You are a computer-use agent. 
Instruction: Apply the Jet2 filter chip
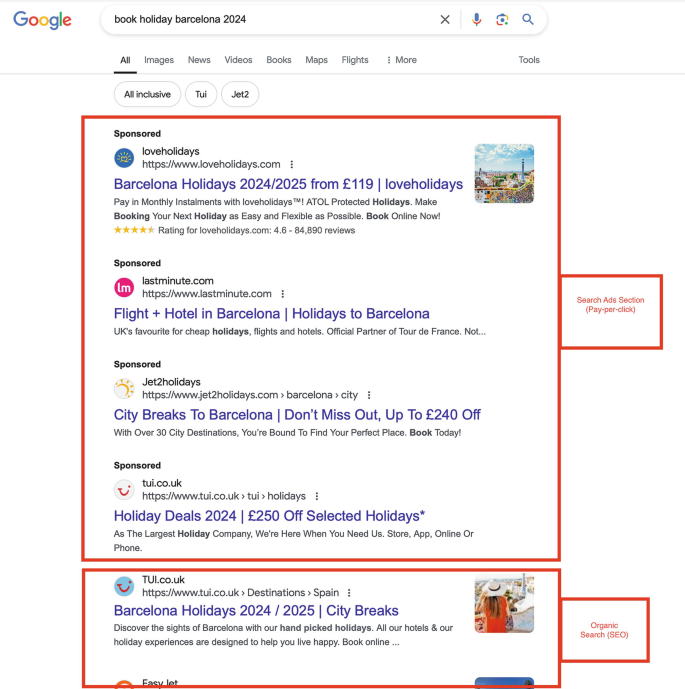[240, 94]
